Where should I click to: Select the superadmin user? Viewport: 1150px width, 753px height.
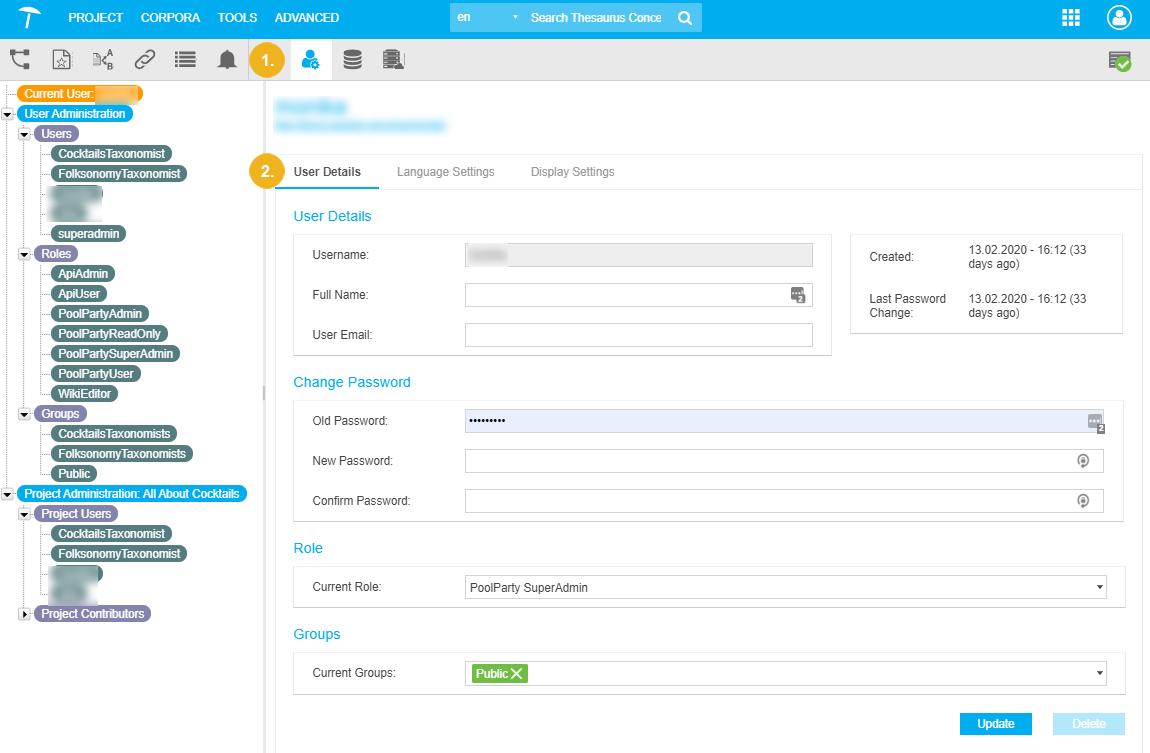89,234
